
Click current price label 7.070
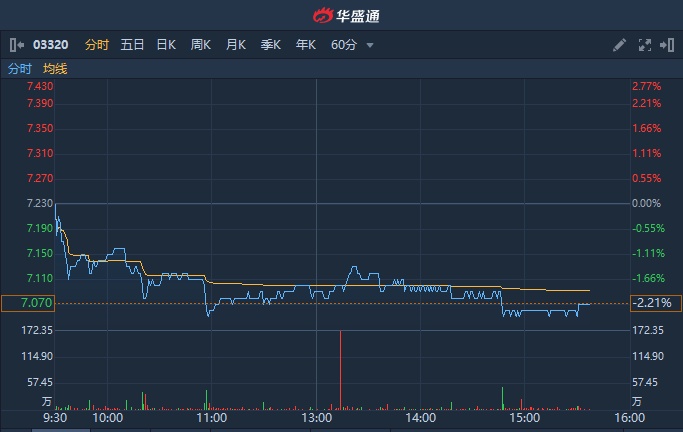coord(28,303)
